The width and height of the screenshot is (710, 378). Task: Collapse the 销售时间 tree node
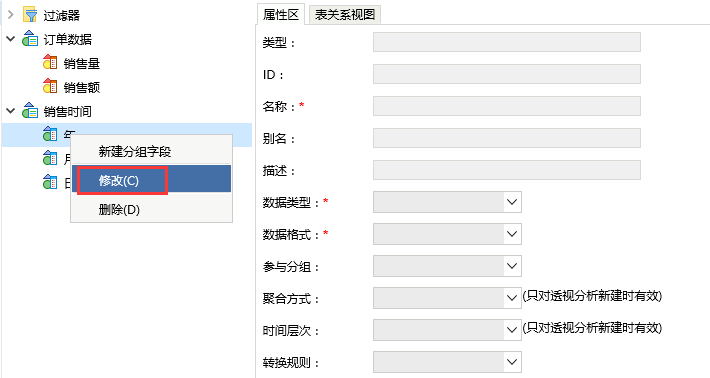pos(11,110)
